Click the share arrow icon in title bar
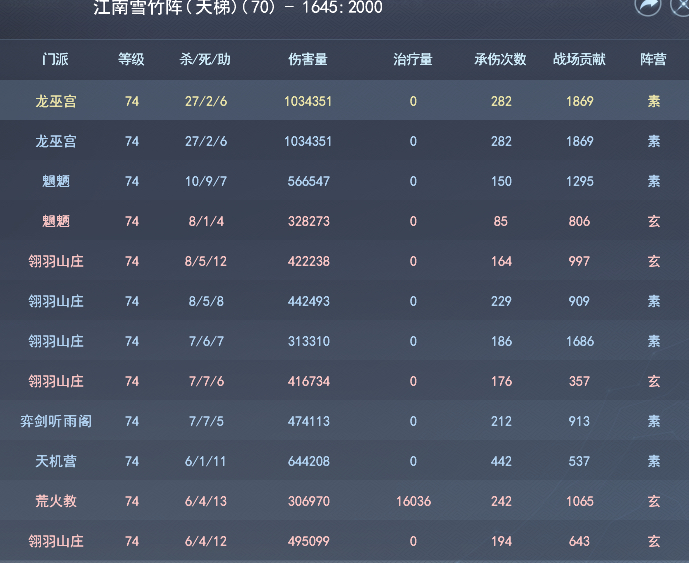Screen dimensions: 689x563 pyautogui.click(x=648, y=4)
